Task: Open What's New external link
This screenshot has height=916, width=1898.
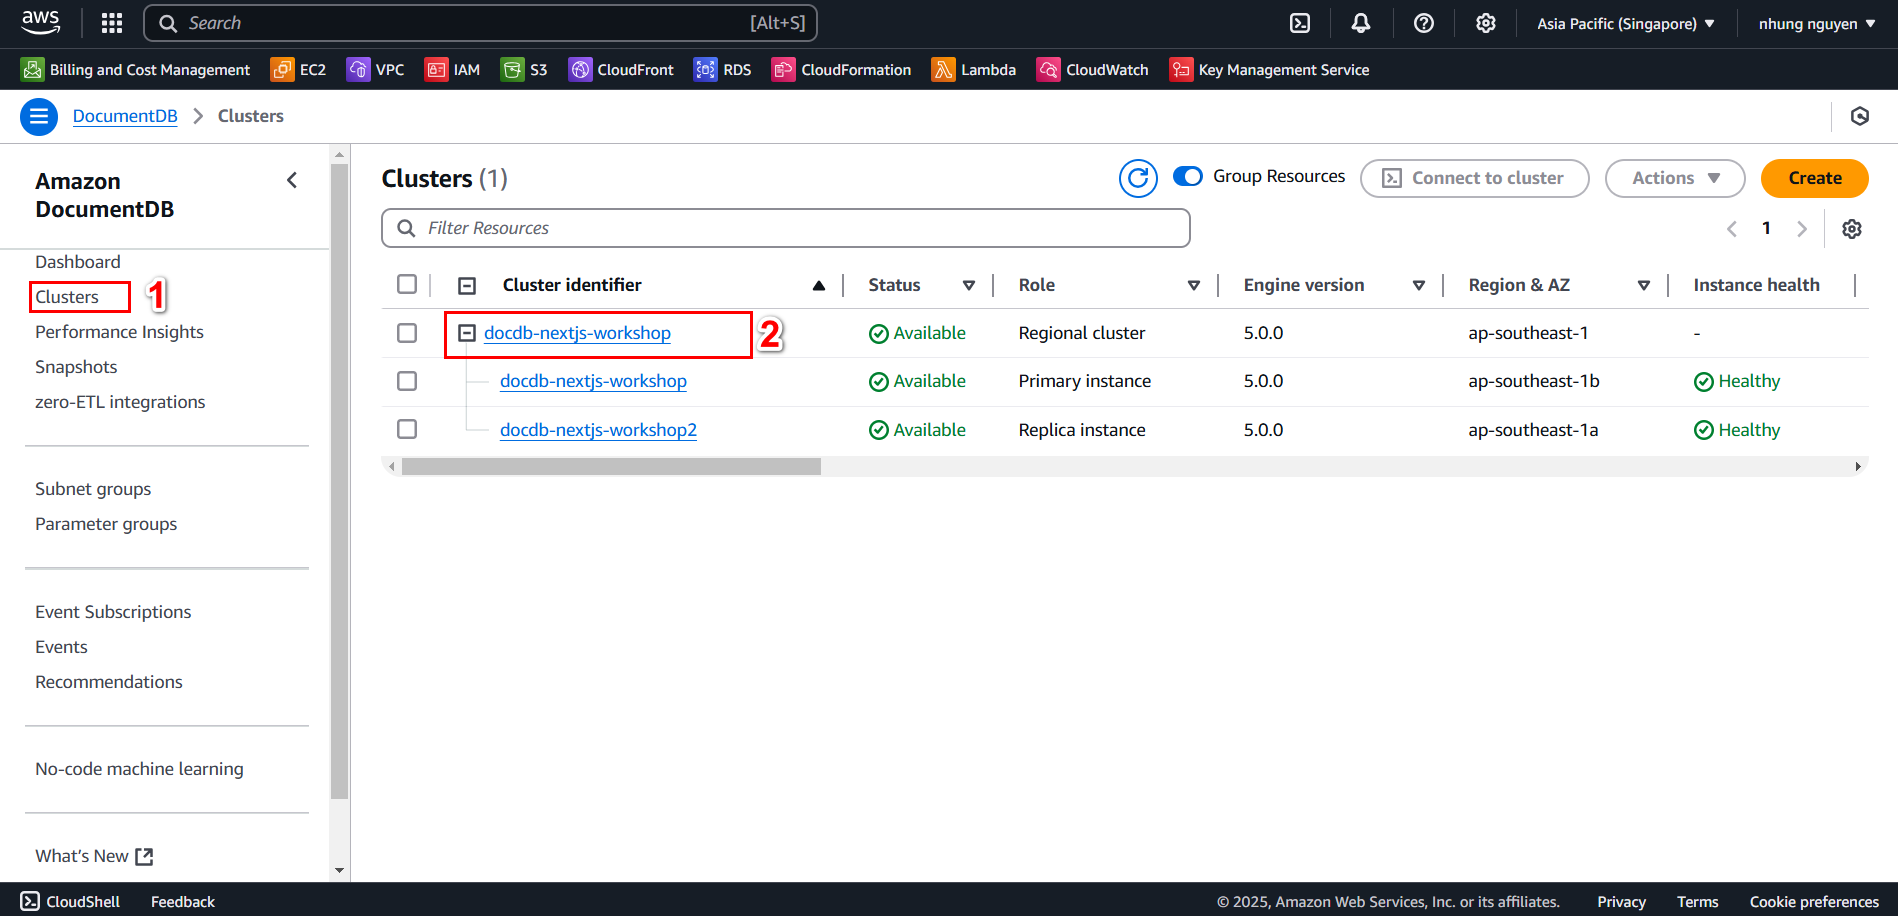Action: 94,856
